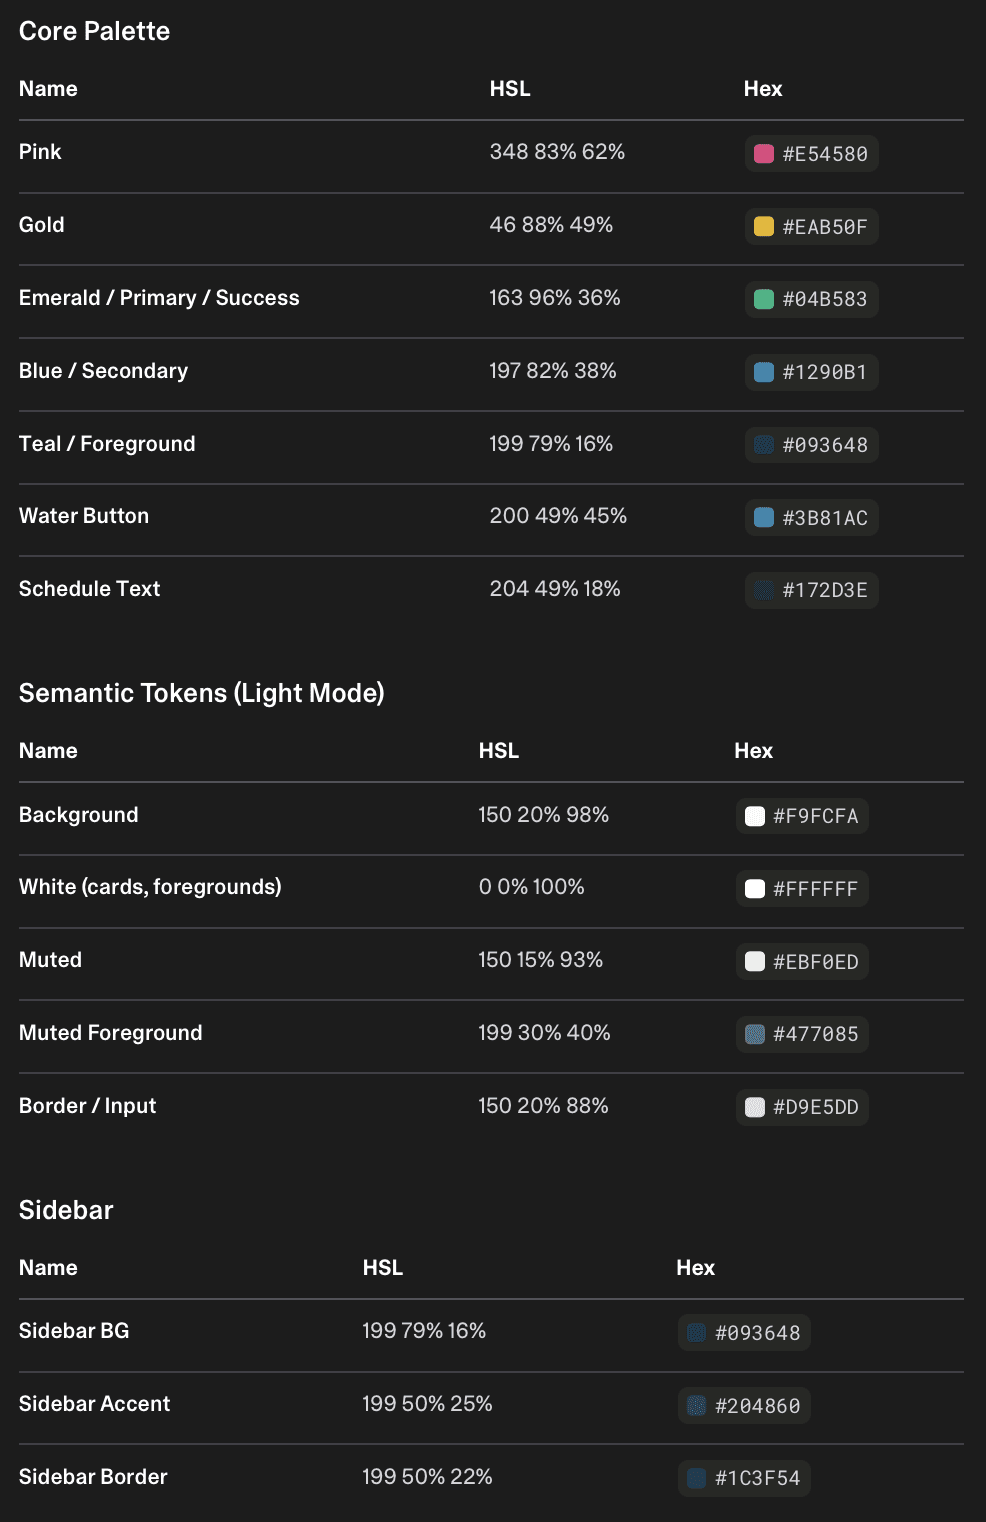Select the Water Button color swatch

click(x=764, y=518)
